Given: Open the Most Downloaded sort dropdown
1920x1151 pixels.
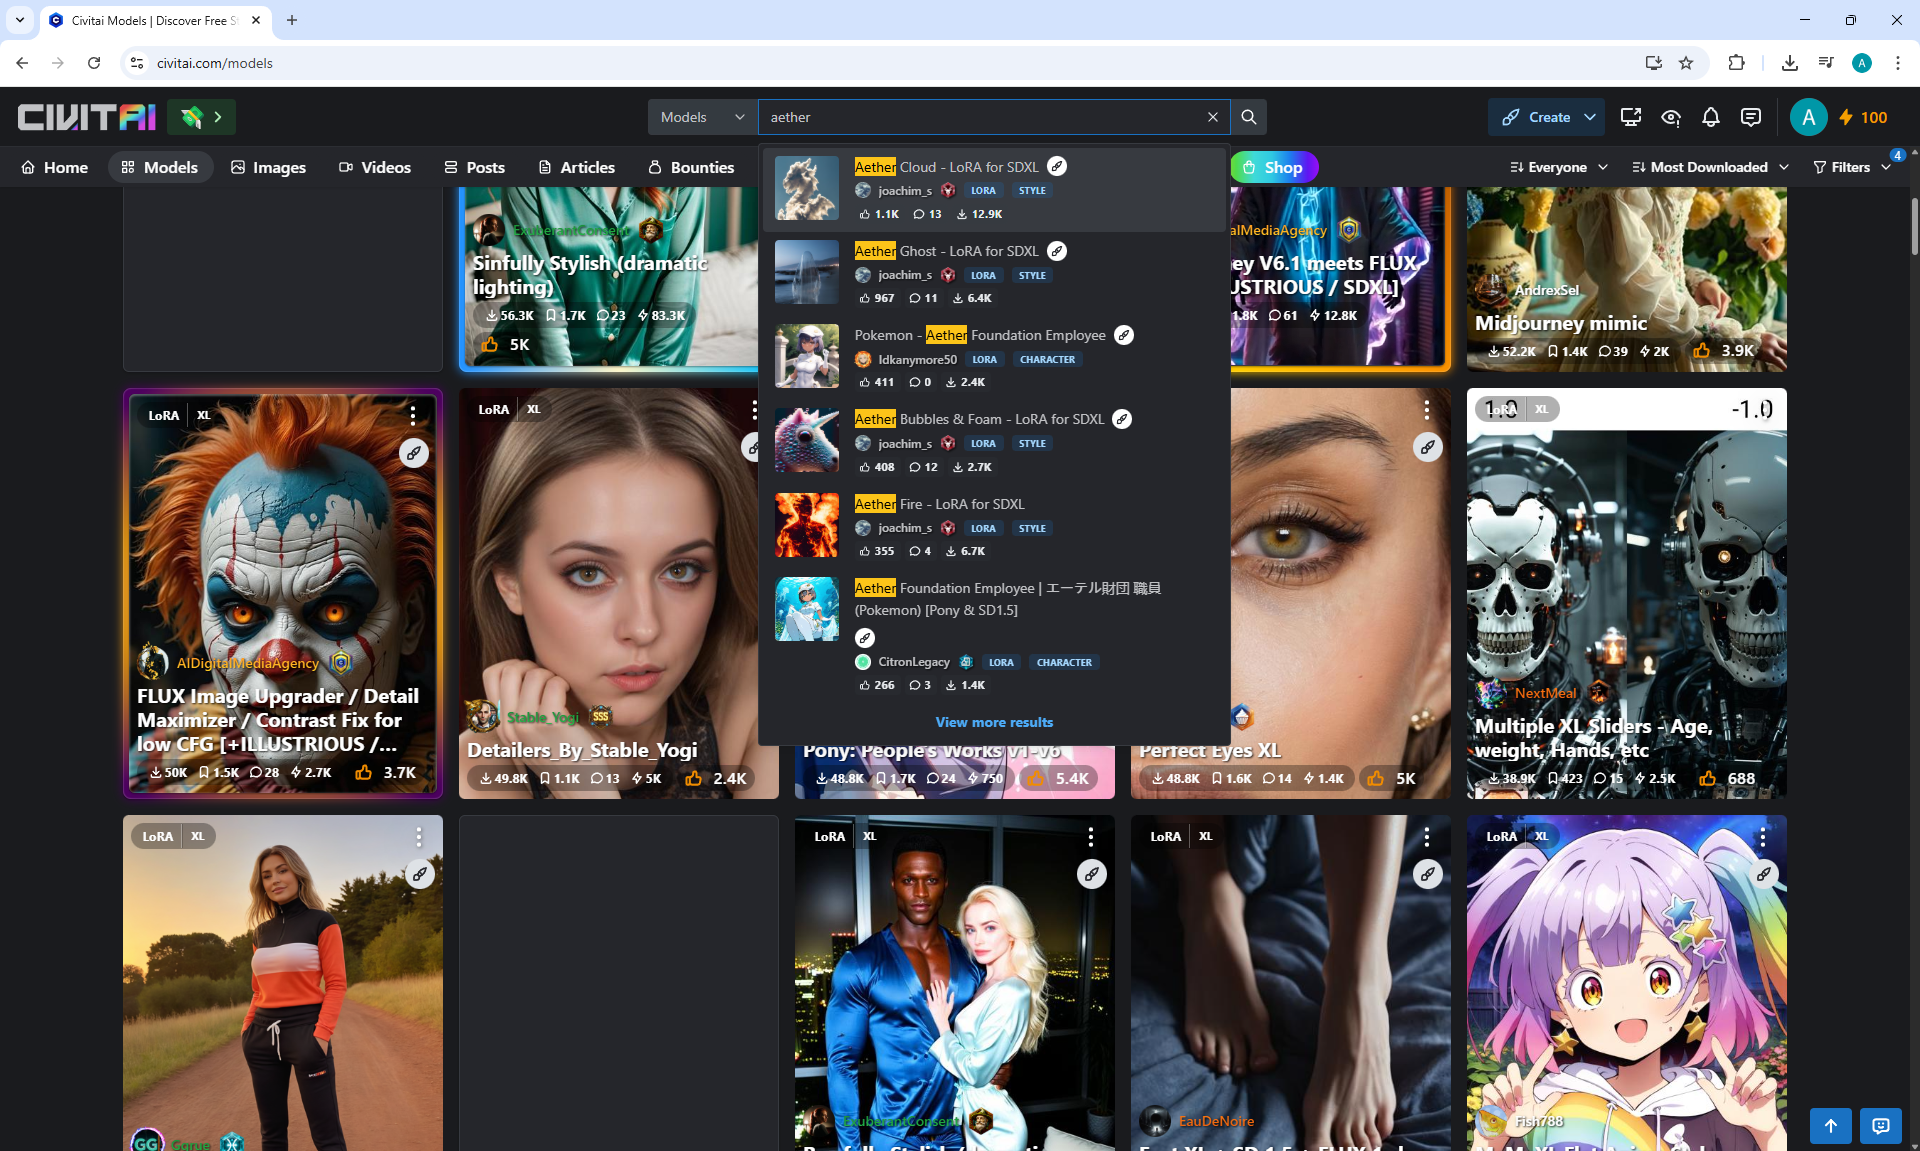Looking at the screenshot, I should coord(1710,167).
